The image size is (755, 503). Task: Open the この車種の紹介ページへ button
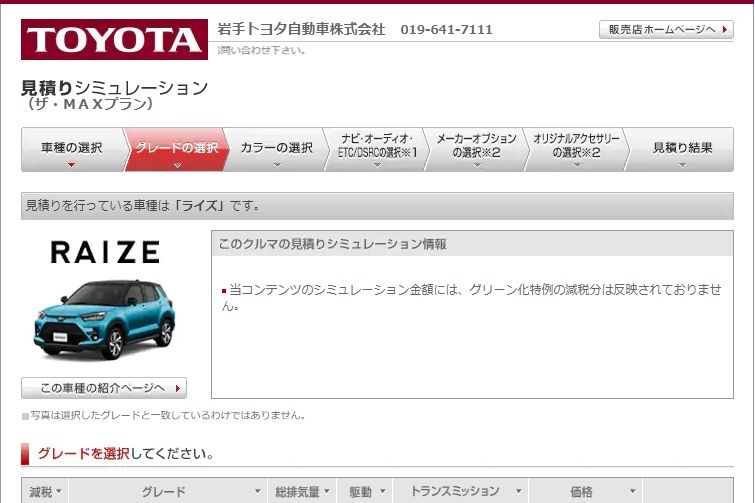point(104,388)
